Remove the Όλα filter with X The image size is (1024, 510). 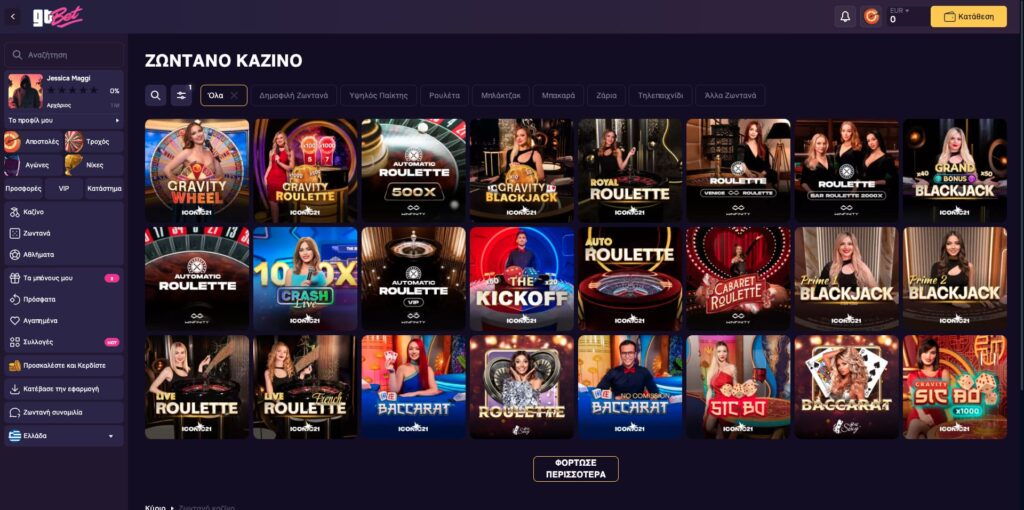(234, 95)
